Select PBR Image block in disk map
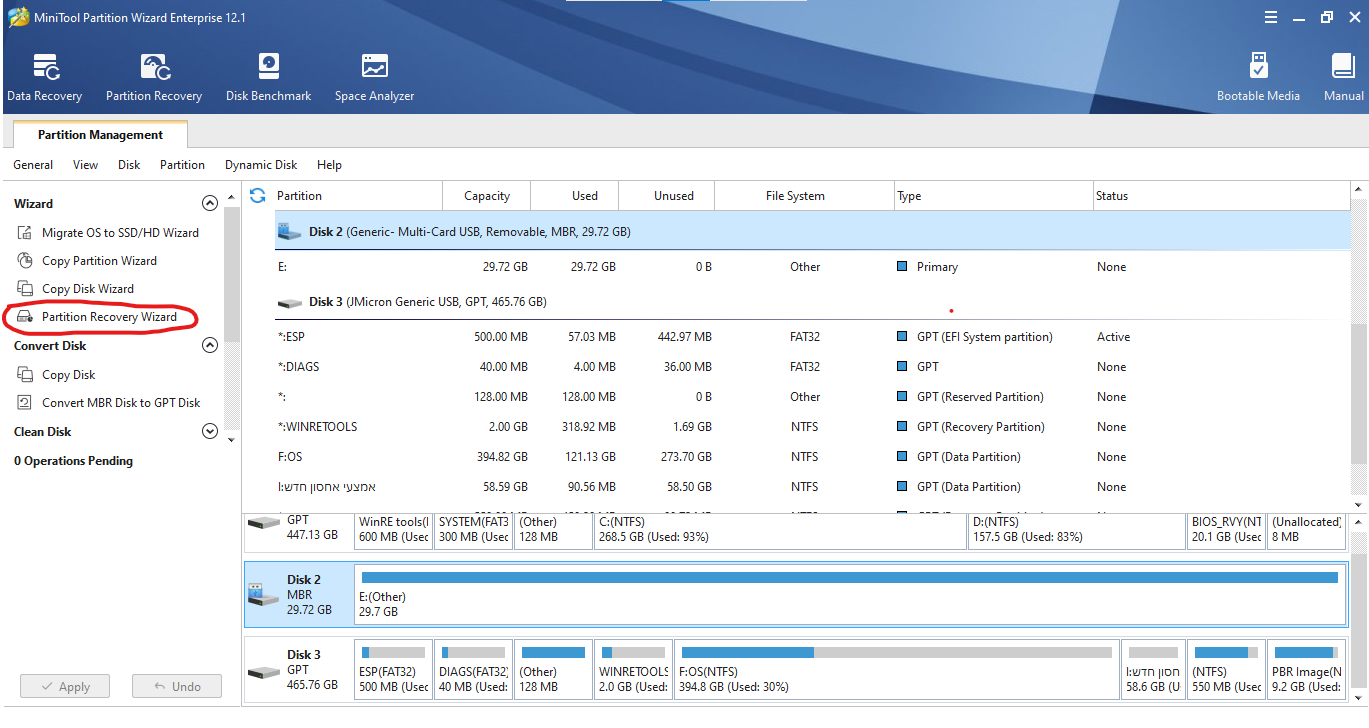 (x=1306, y=670)
